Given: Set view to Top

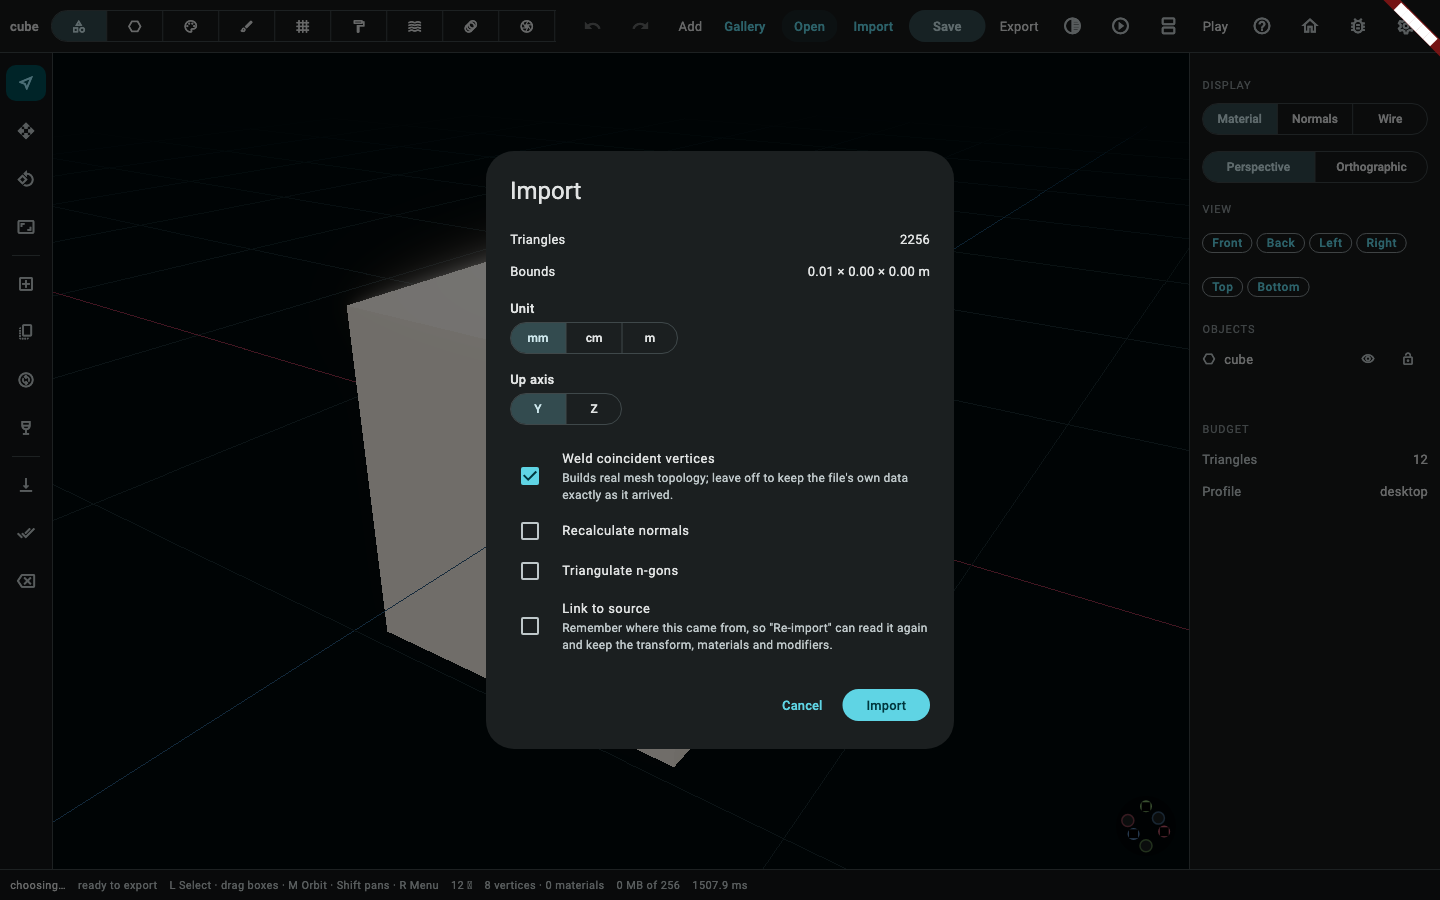Looking at the screenshot, I should pos(1223,287).
